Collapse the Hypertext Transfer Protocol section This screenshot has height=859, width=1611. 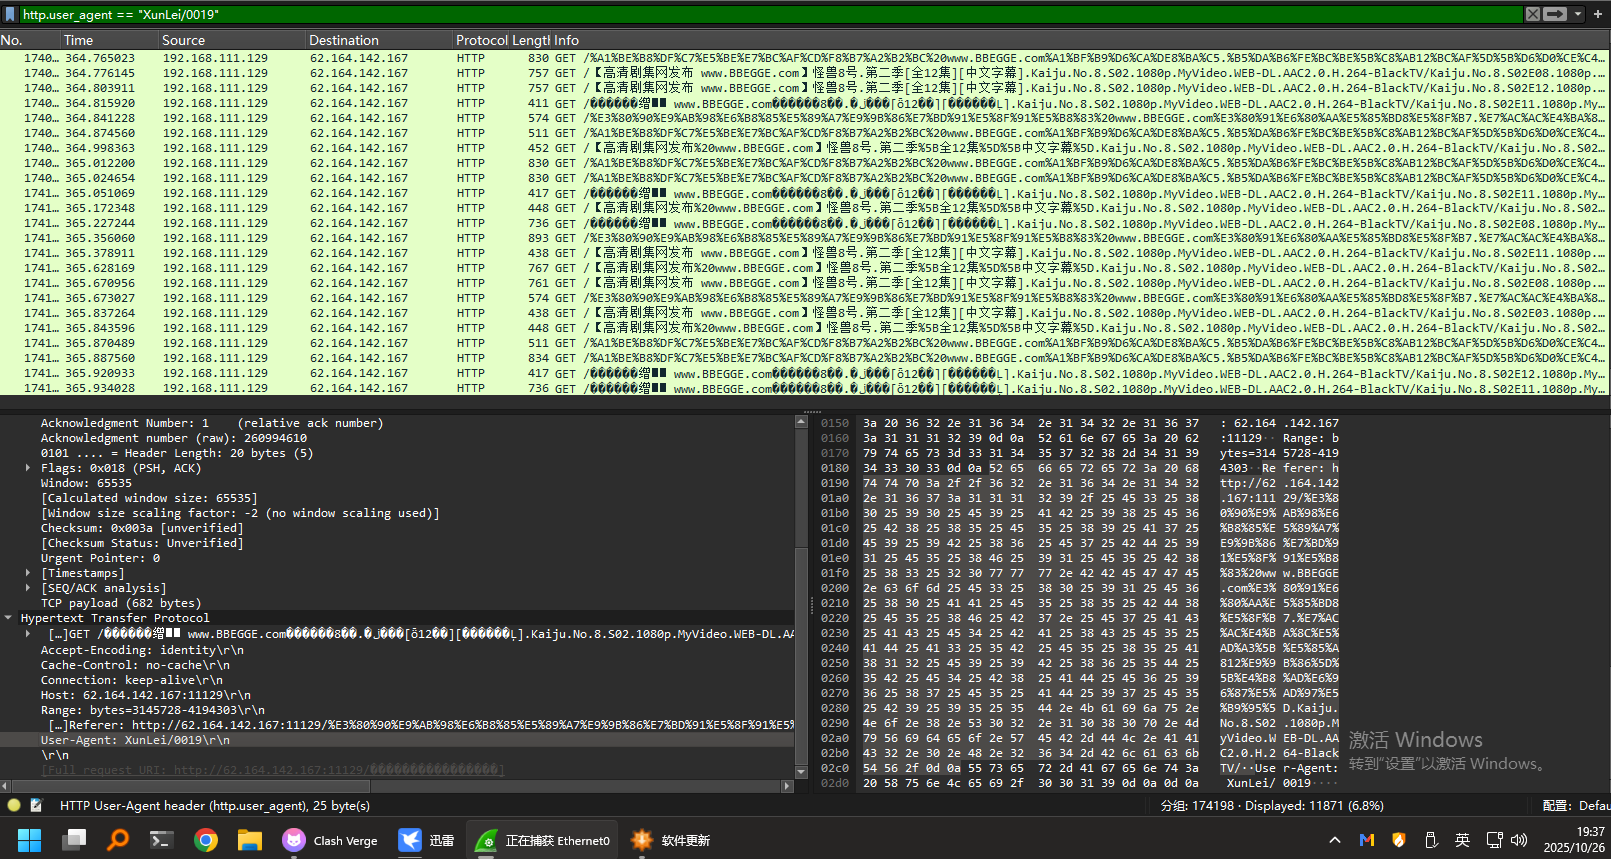[9, 618]
